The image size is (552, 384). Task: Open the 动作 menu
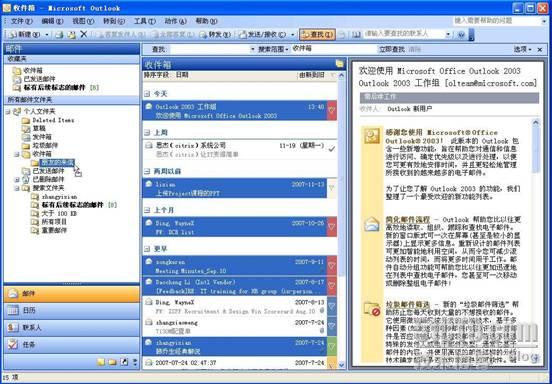coord(175,21)
